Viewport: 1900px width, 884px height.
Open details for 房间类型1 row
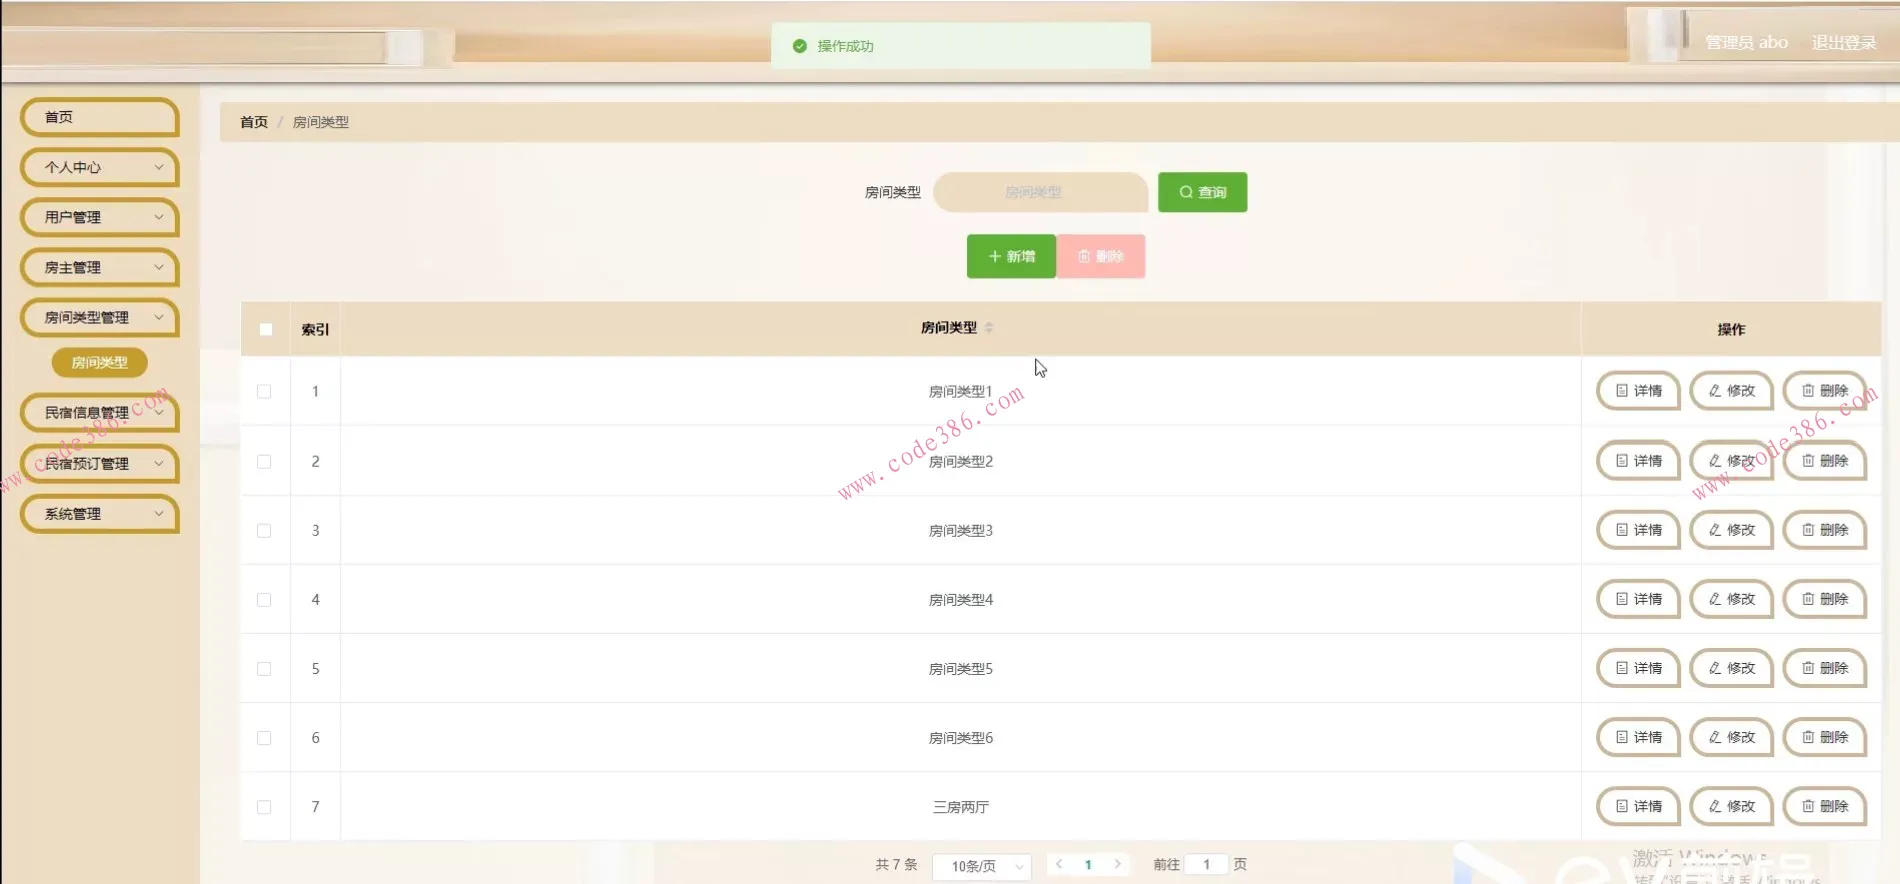tap(1638, 391)
